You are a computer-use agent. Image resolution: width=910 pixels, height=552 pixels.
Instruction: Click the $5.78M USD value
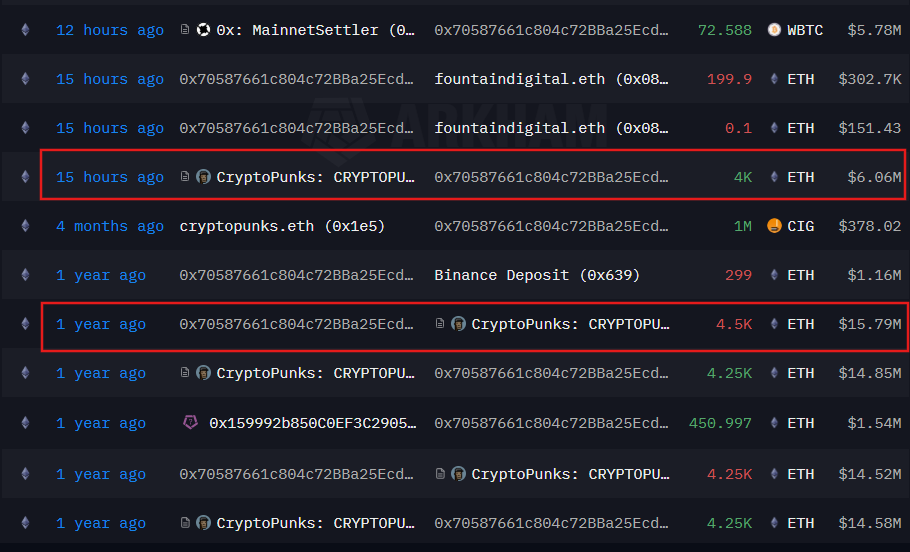point(874,30)
